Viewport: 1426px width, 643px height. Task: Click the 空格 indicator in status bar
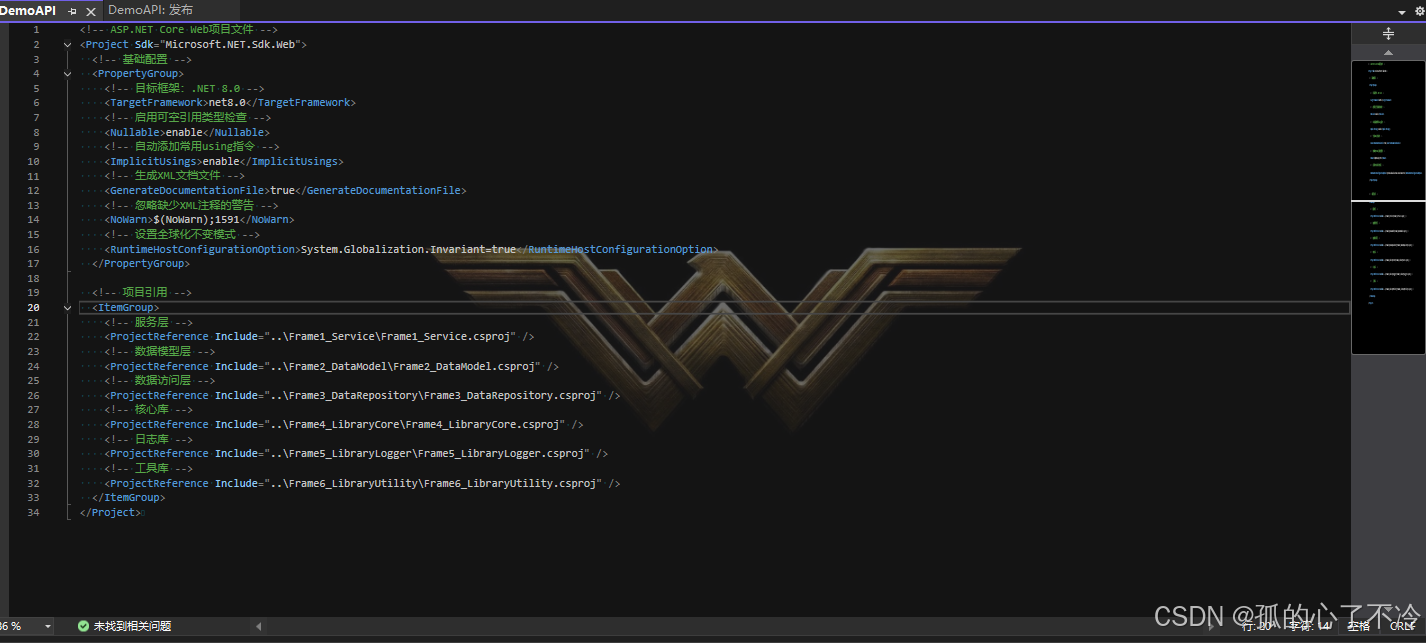(1358, 626)
